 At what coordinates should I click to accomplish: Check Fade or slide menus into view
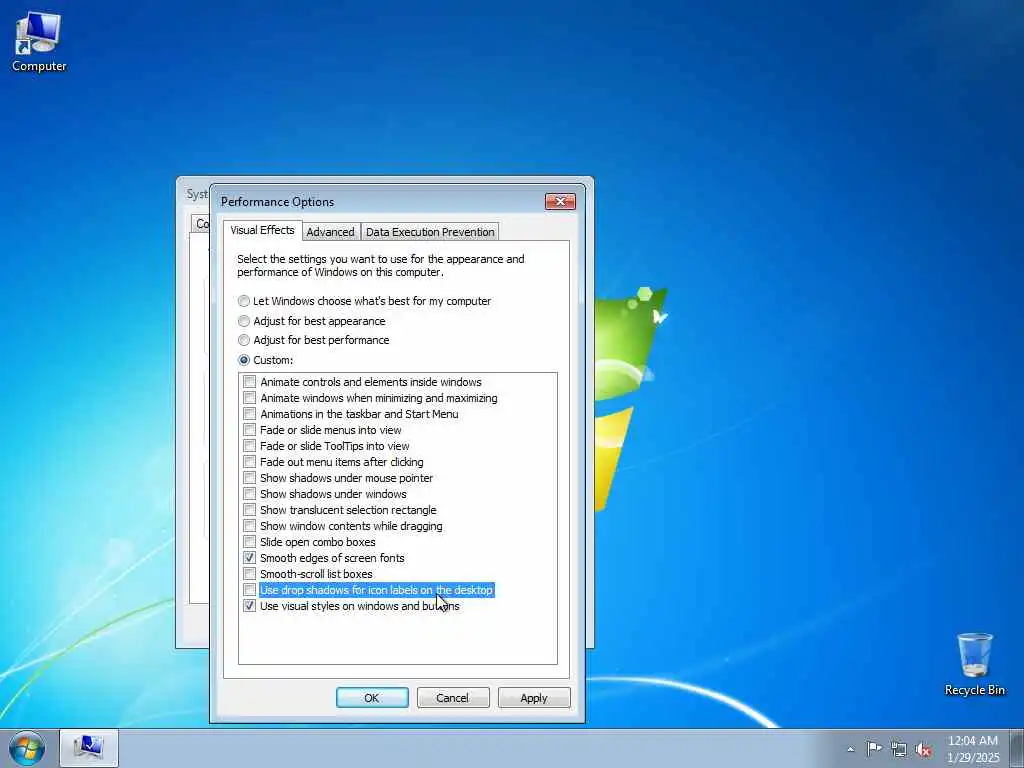tap(249, 430)
